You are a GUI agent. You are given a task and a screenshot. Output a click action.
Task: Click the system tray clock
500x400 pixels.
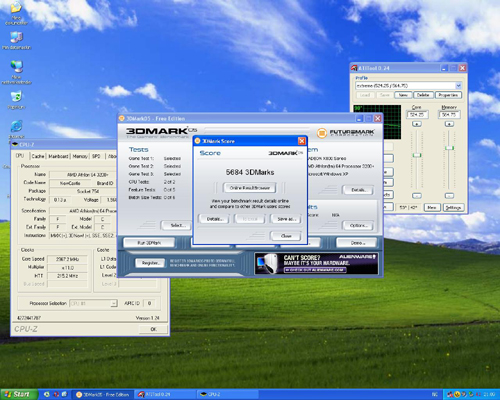(489, 394)
